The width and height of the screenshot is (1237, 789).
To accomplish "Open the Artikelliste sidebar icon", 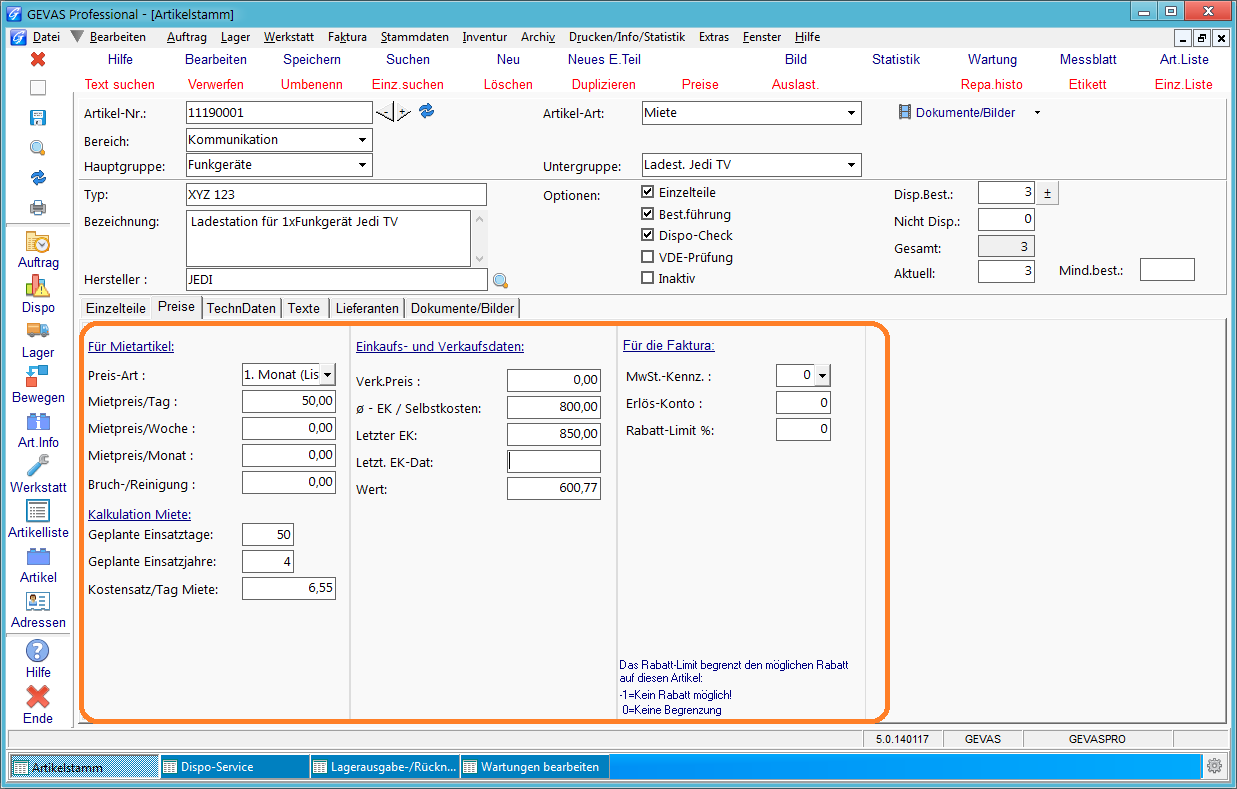I will pyautogui.click(x=38, y=511).
